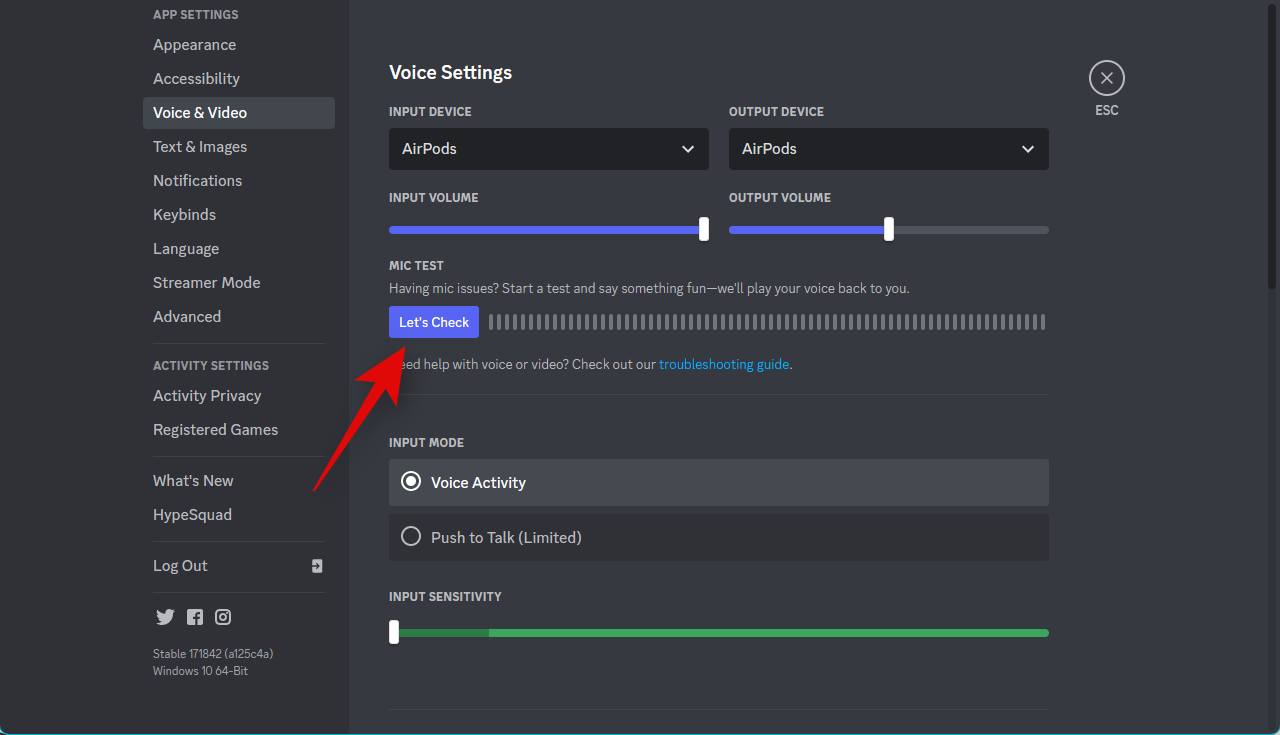The height and width of the screenshot is (735, 1280).
Task: Open the Appearance settings tab
Action: pos(194,45)
